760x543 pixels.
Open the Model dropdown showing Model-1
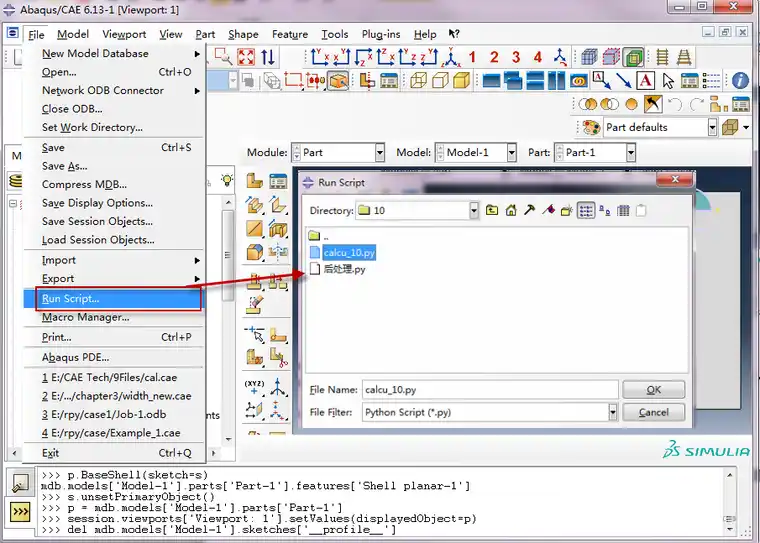pos(511,153)
